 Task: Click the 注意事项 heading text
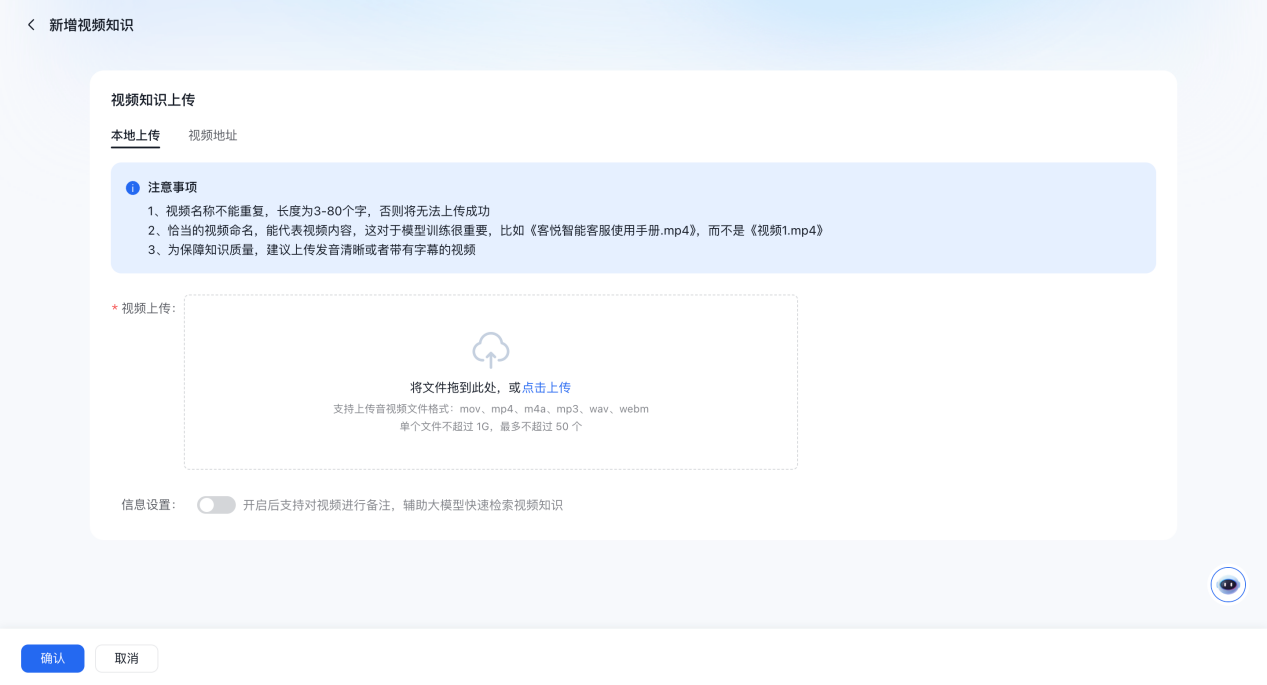(x=172, y=187)
